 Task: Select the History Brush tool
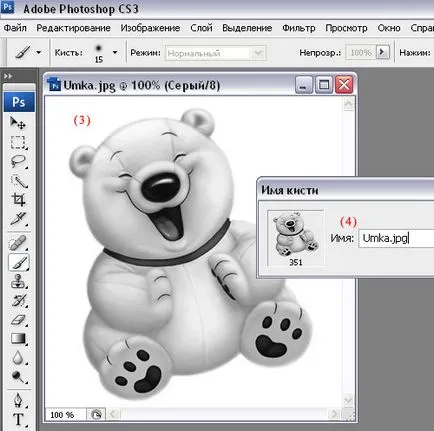18,301
